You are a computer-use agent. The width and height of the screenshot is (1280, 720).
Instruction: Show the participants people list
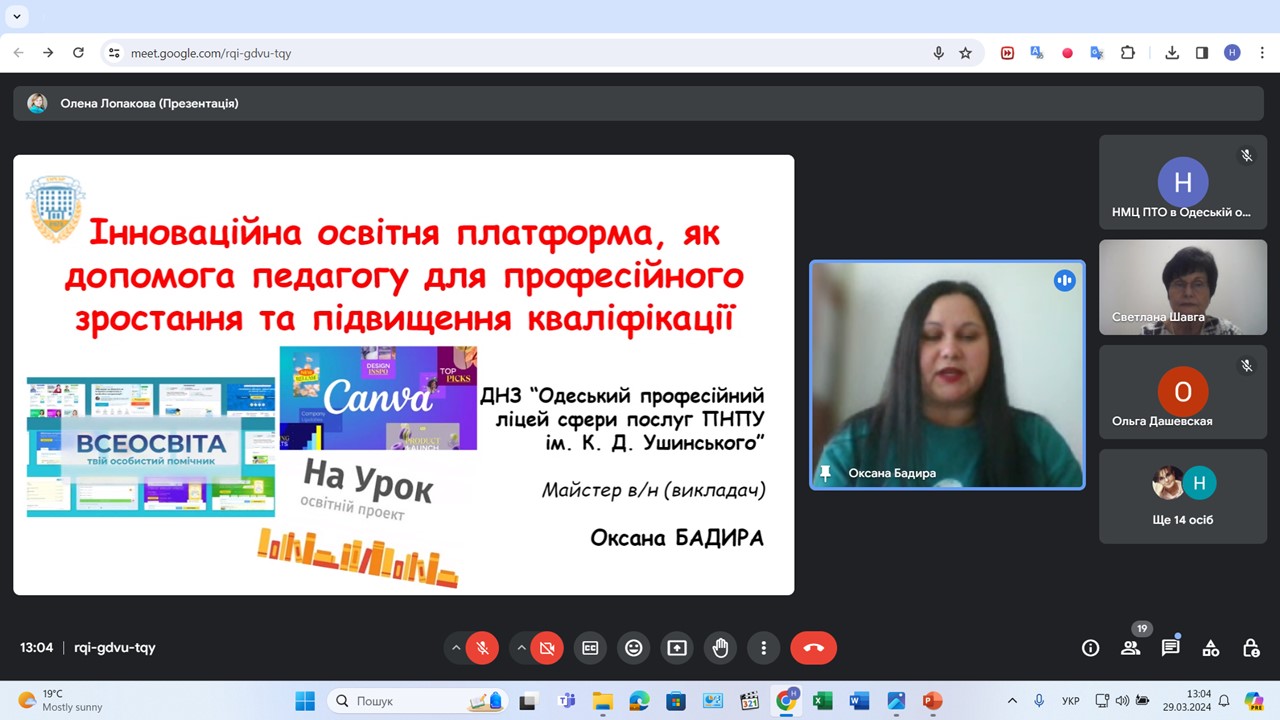tap(1130, 648)
